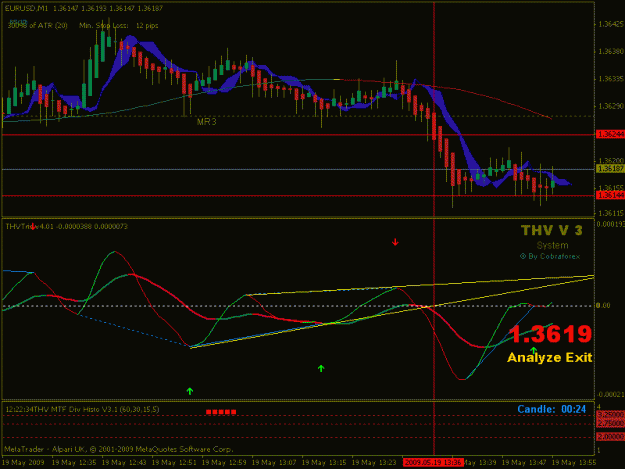Select the 'THV MTF Div Histo V3.1' indicator label
The width and height of the screenshot is (625, 469).
(x=96, y=409)
